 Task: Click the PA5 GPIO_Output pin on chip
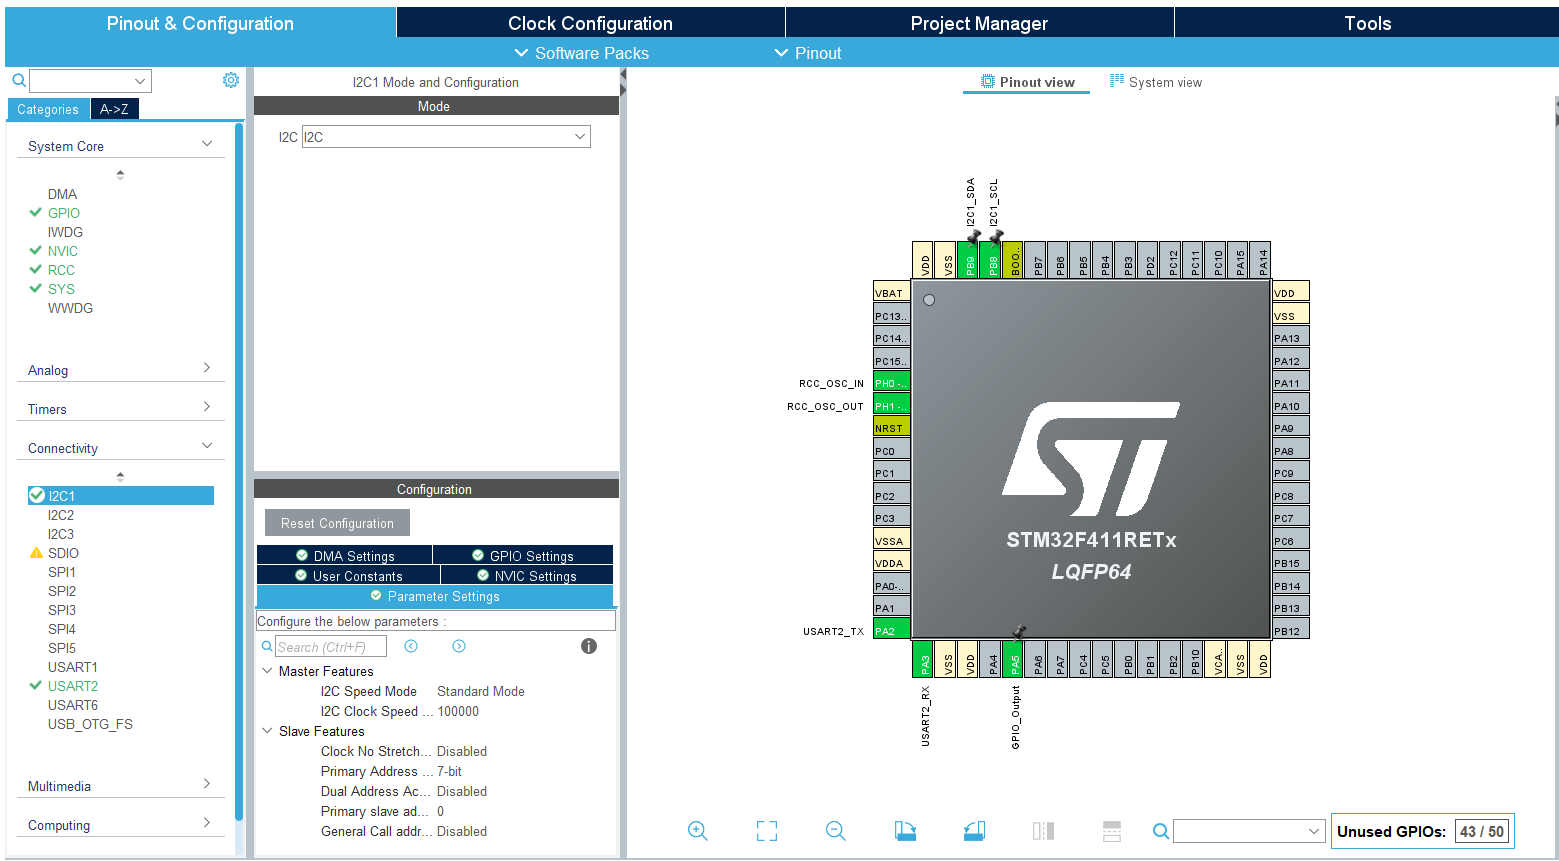coord(1014,660)
